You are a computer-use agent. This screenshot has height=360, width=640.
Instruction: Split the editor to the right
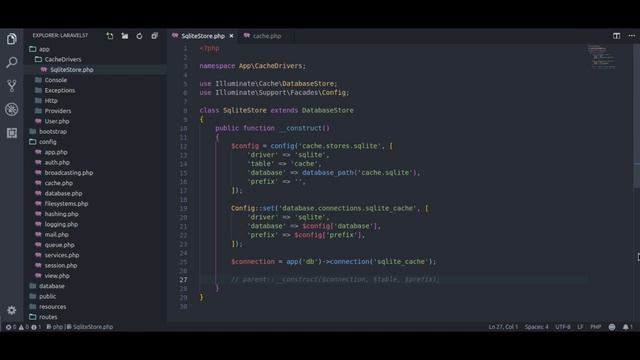[x=616, y=36]
